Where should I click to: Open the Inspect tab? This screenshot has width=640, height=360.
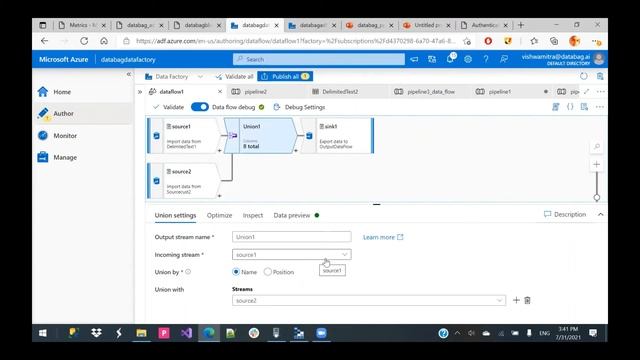[253, 215]
